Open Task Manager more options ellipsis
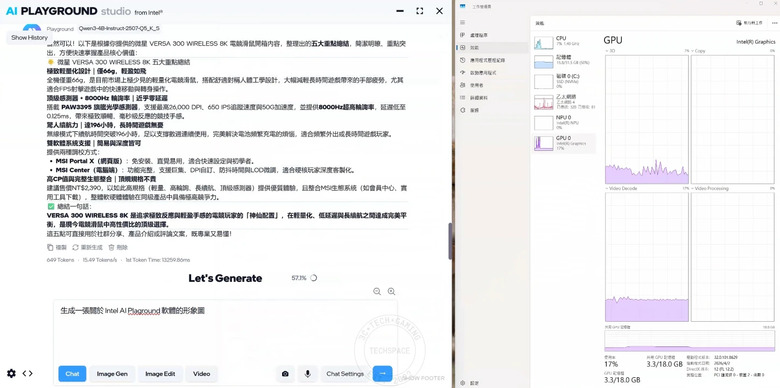This screenshot has width=780, height=388. coord(774,23)
